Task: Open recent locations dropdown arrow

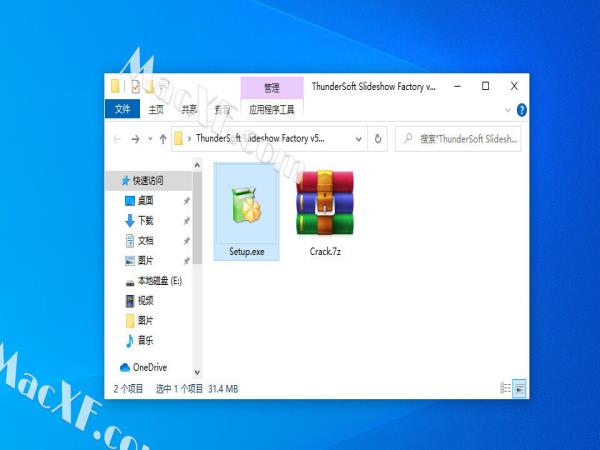Action: 150,139
